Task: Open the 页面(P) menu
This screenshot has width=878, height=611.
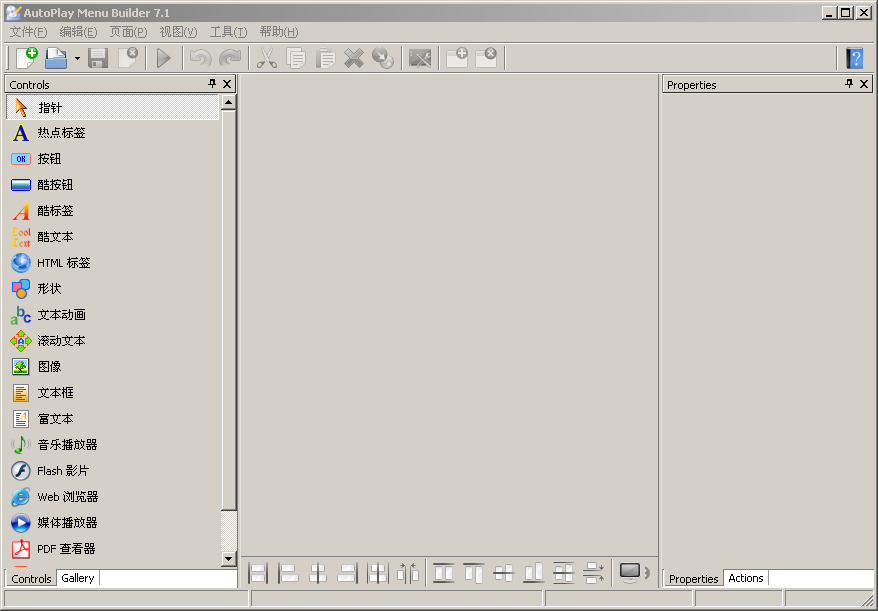Action: (x=128, y=32)
